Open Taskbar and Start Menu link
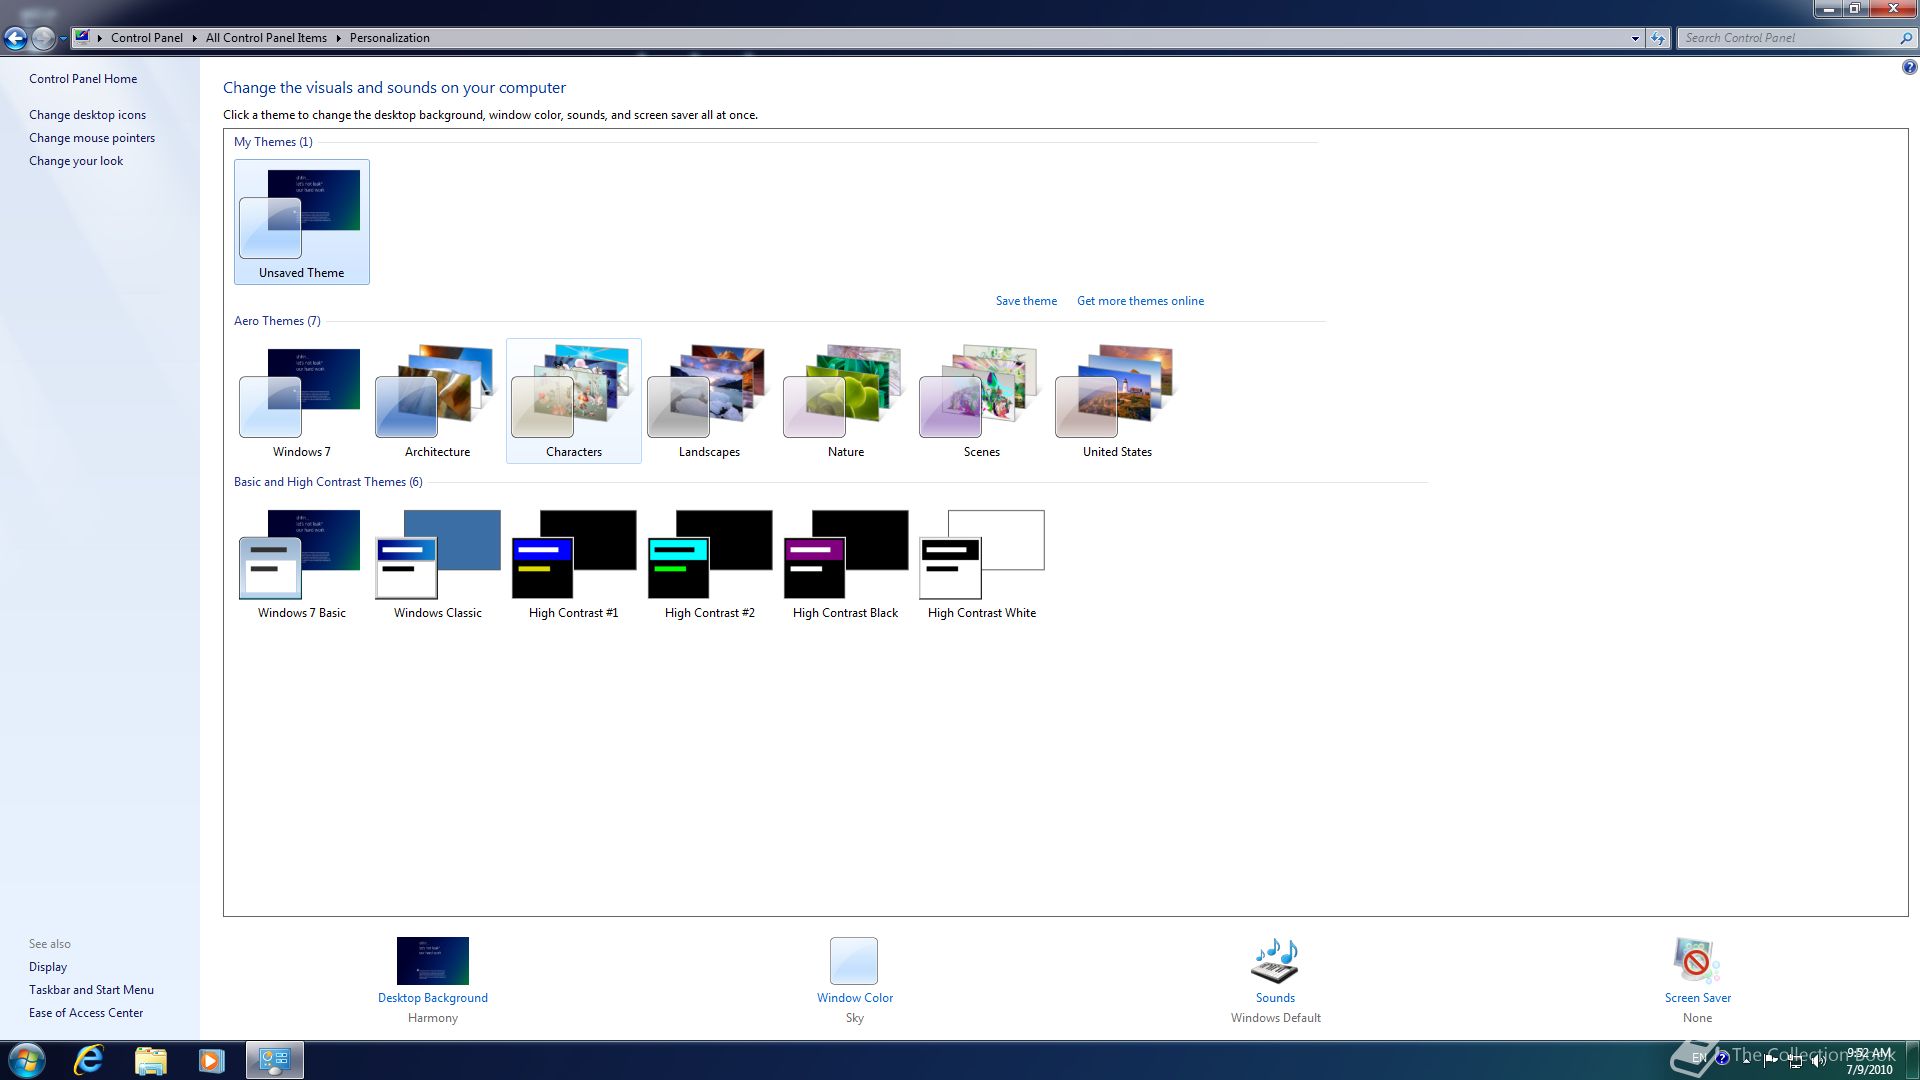1920x1080 pixels. tap(91, 990)
